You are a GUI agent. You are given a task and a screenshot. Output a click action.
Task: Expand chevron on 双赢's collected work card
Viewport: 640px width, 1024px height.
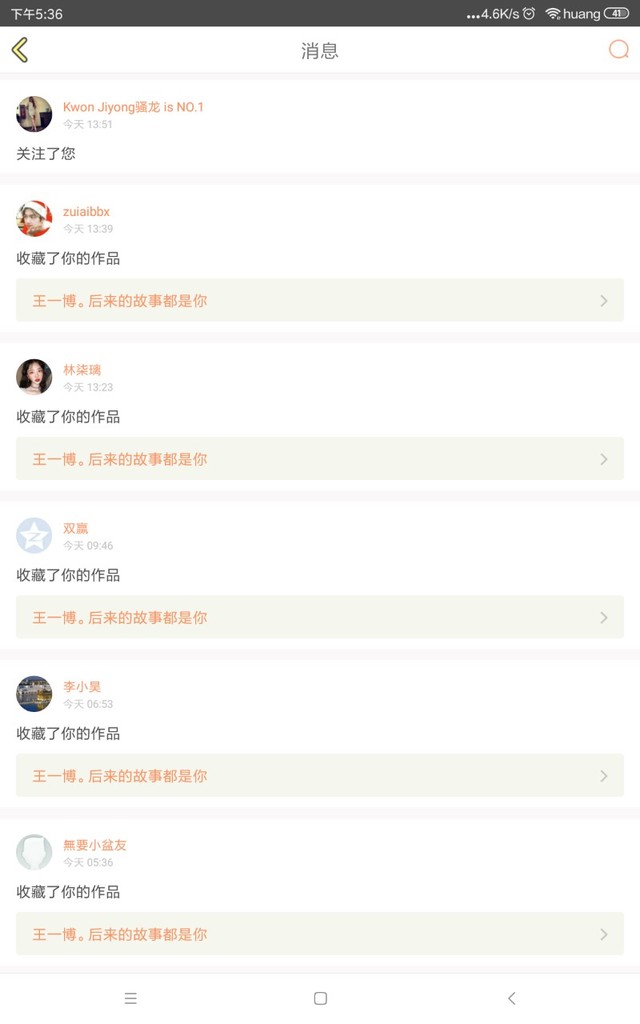click(603, 618)
